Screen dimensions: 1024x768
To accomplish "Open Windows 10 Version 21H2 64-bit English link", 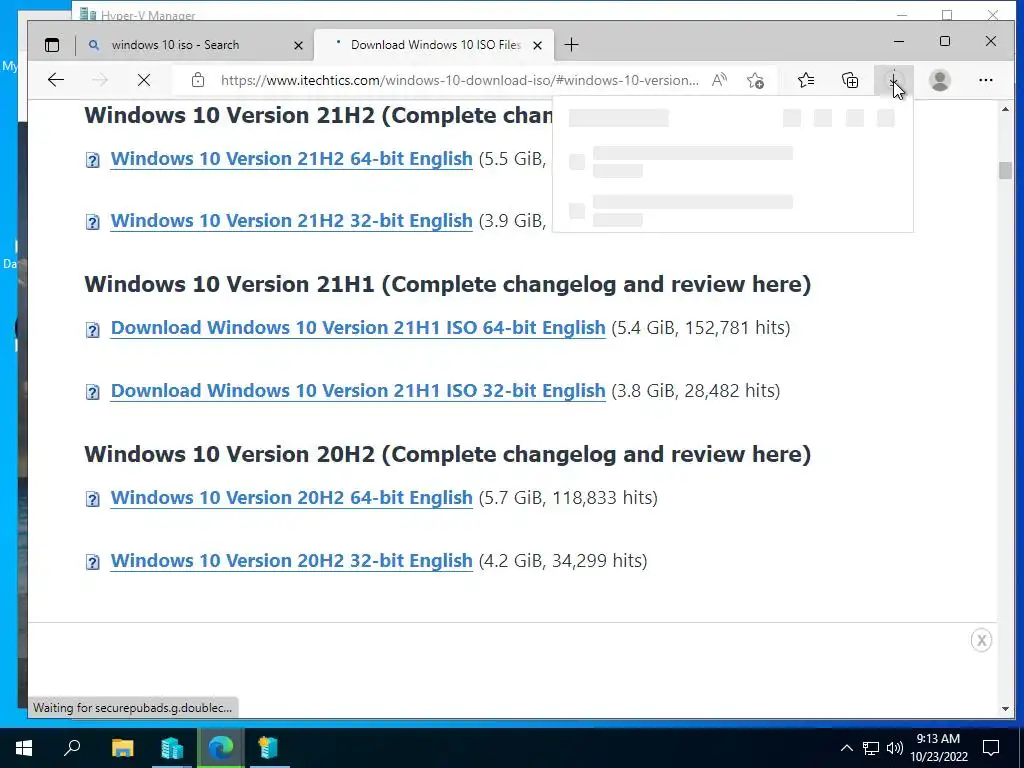I will 291,159.
